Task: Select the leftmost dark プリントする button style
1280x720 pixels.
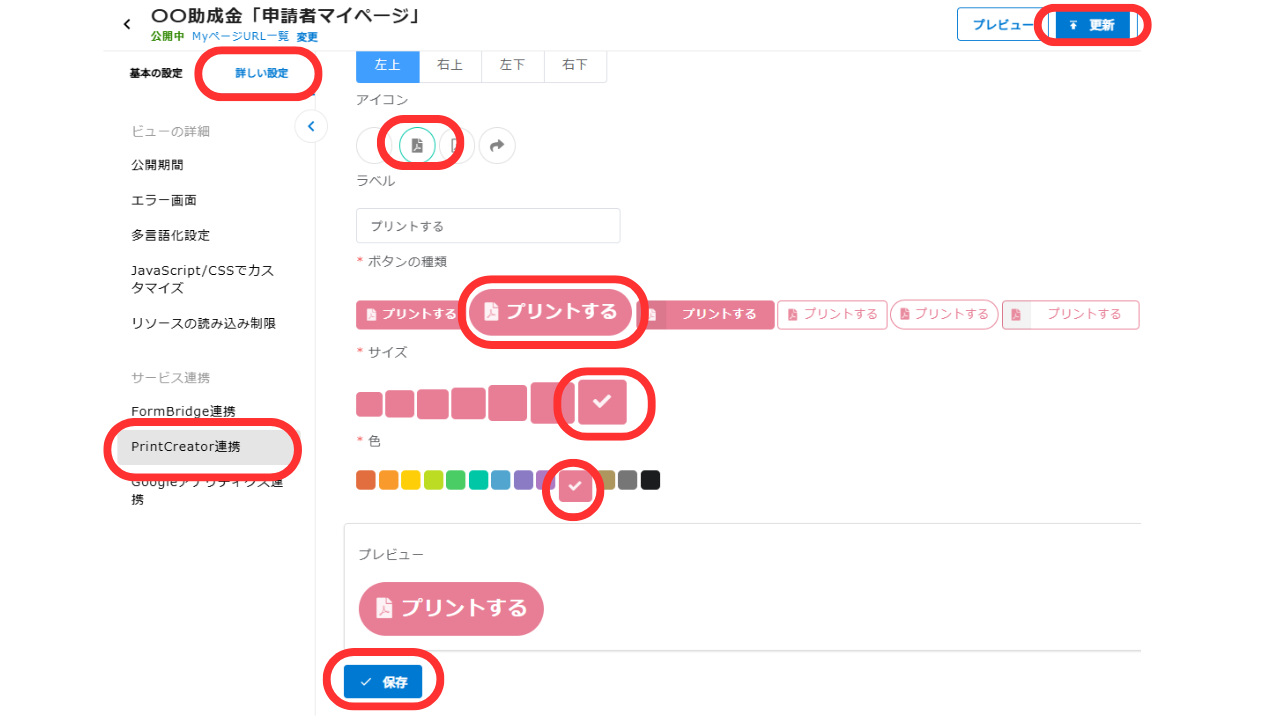Action: point(408,314)
